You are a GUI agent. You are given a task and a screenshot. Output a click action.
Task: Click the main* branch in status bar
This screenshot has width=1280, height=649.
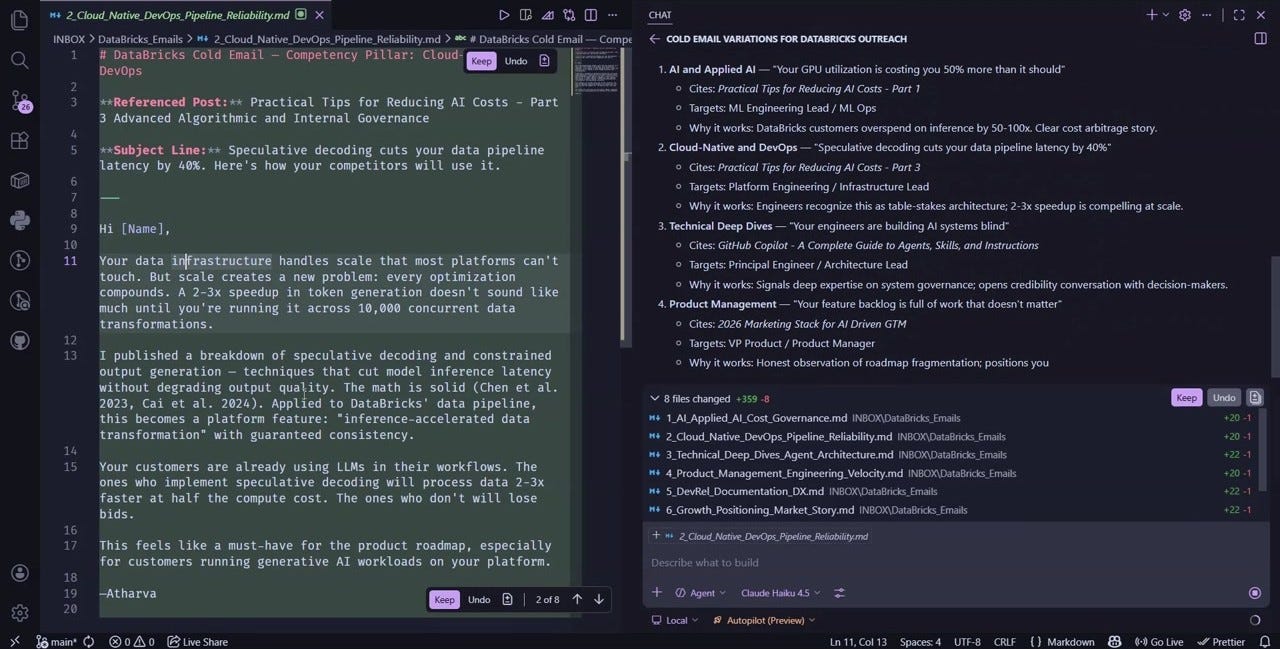point(58,642)
